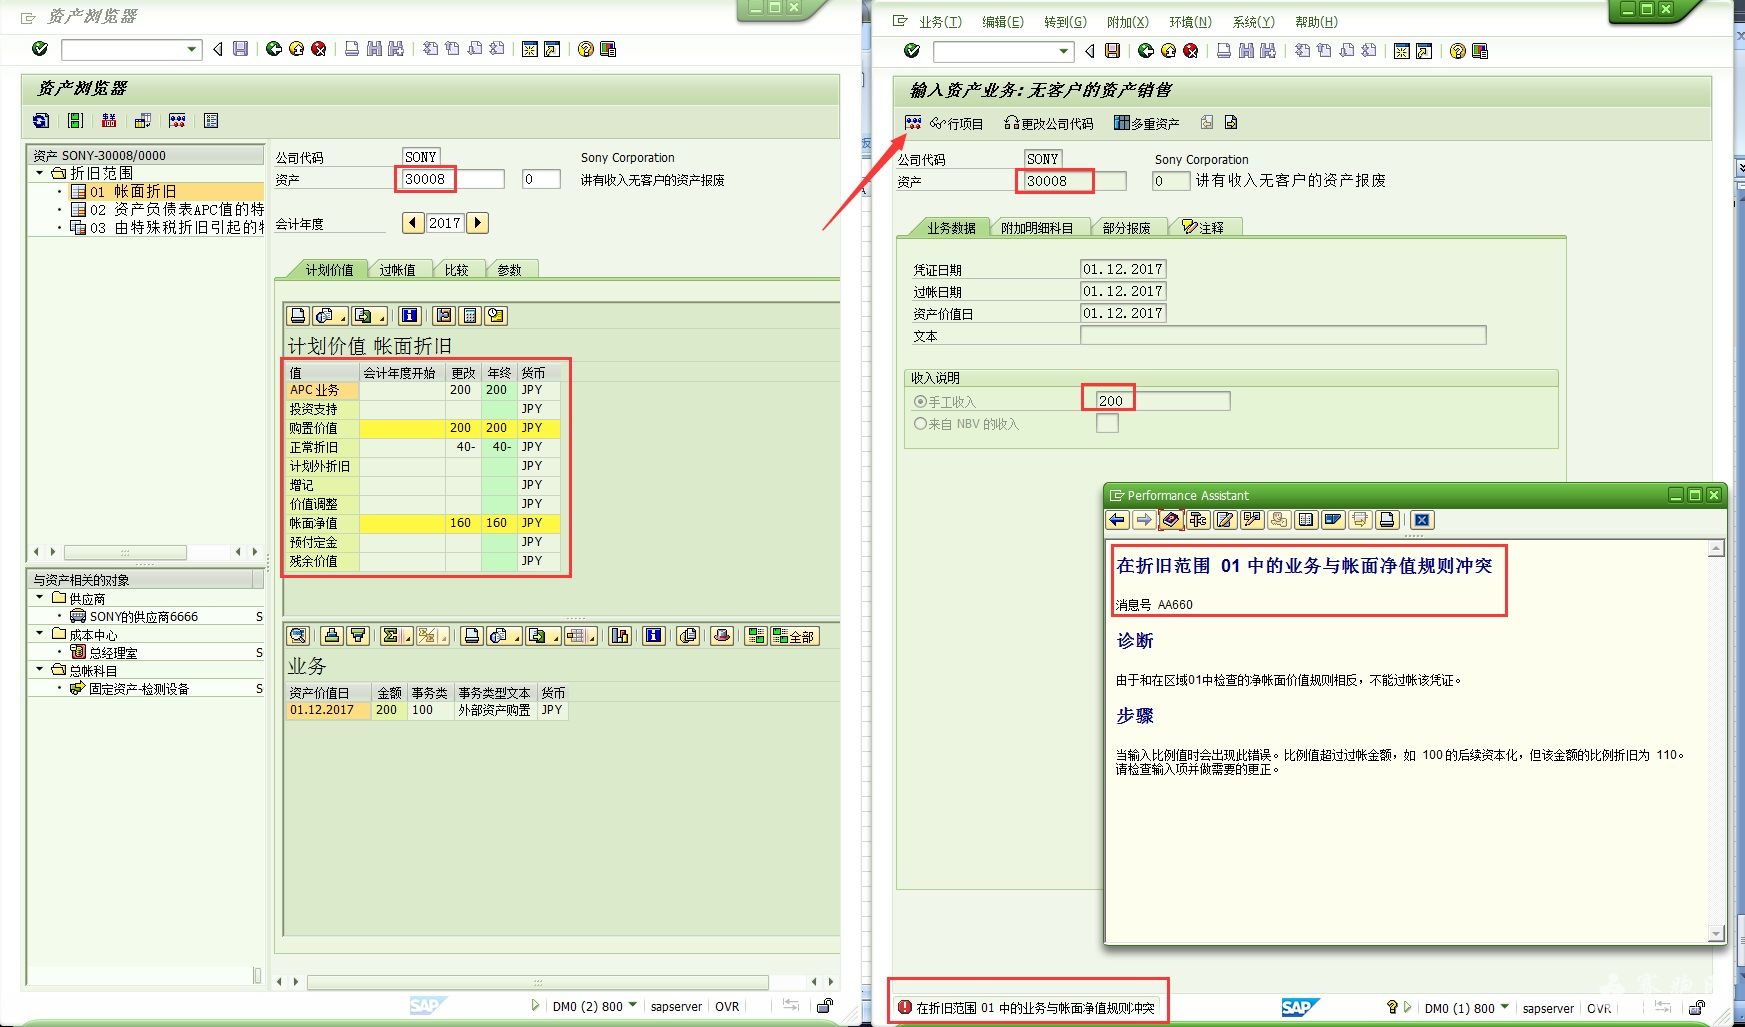
Task: Click the Performance Assistant vertical scrollbar
Action: (1716, 741)
